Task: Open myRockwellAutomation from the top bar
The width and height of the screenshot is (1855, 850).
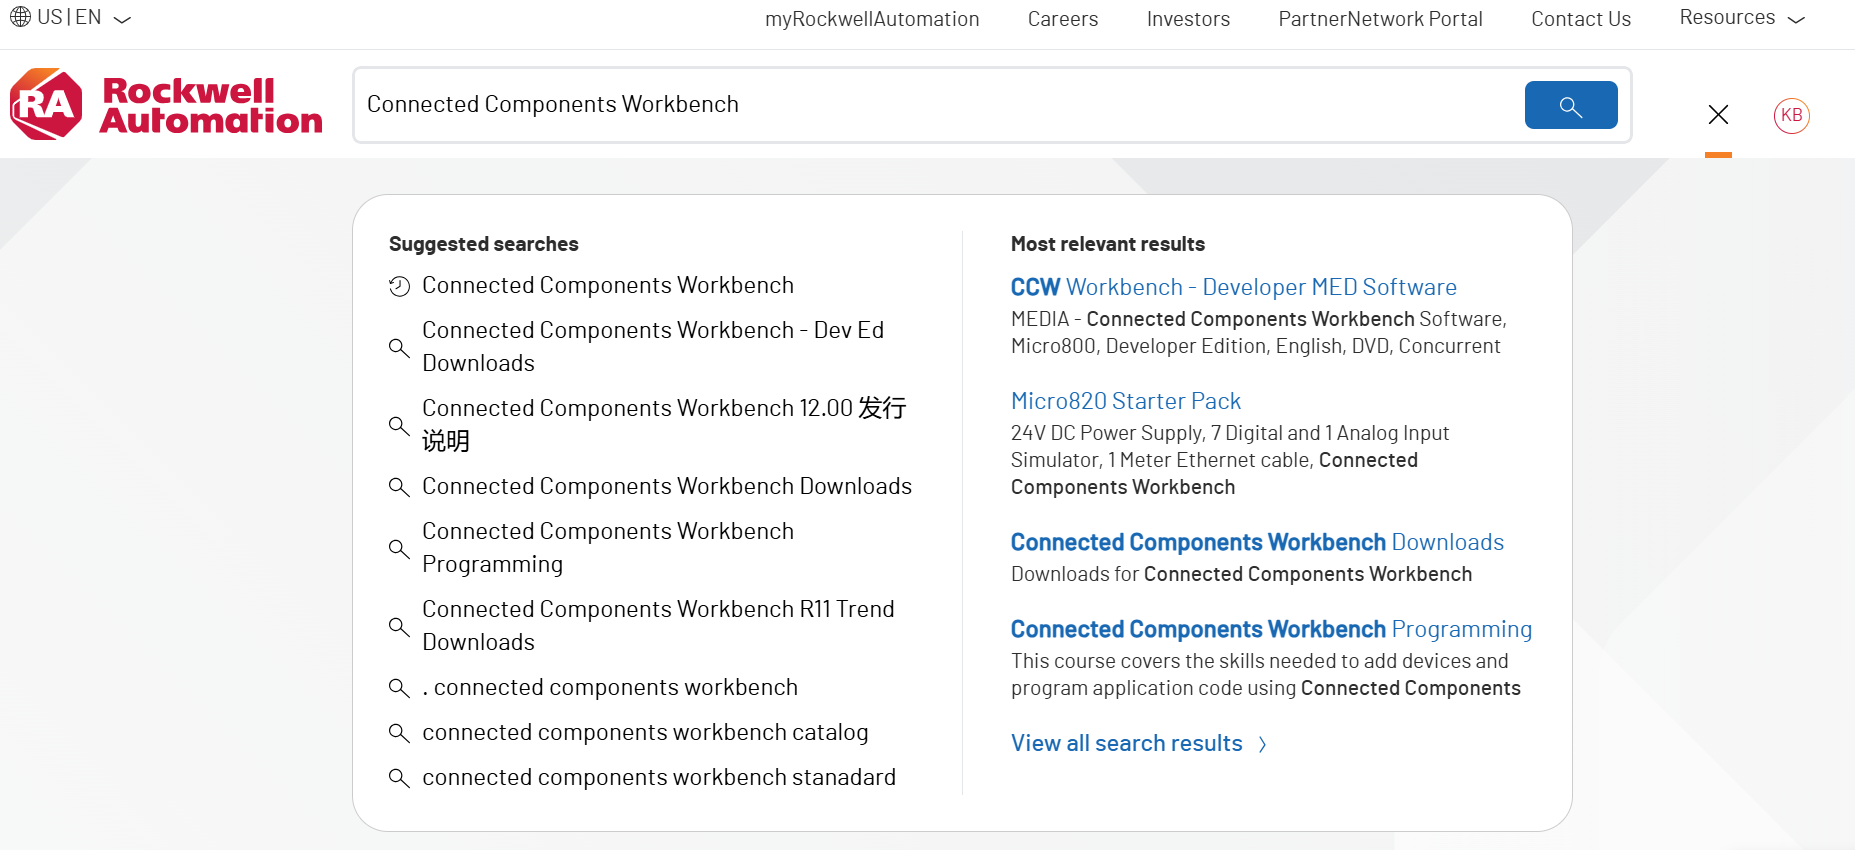Action: click(x=871, y=19)
